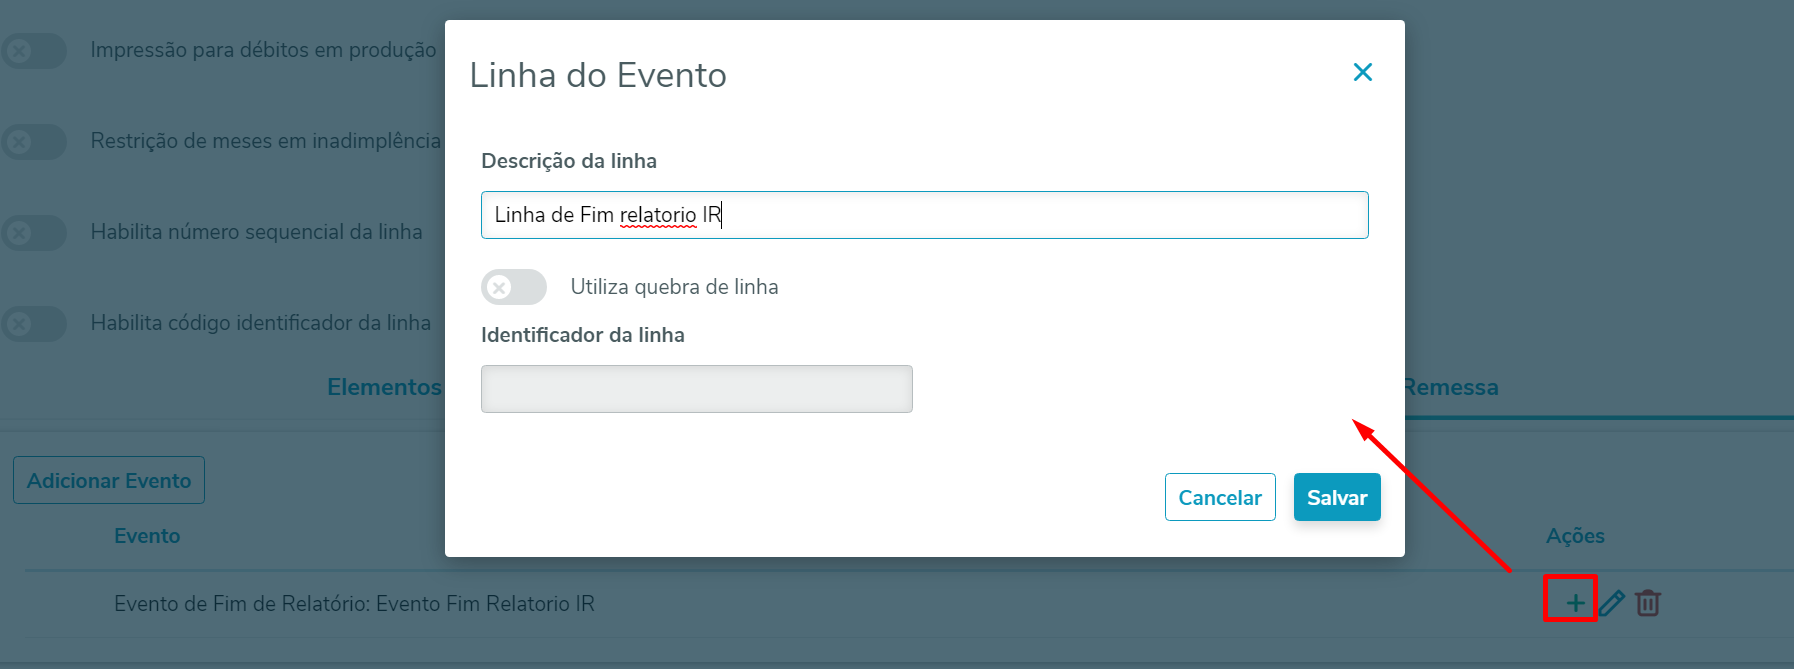Screen dimensions: 1794x669
Task: Switch on Habilita código identificador da linha
Action: [34, 323]
